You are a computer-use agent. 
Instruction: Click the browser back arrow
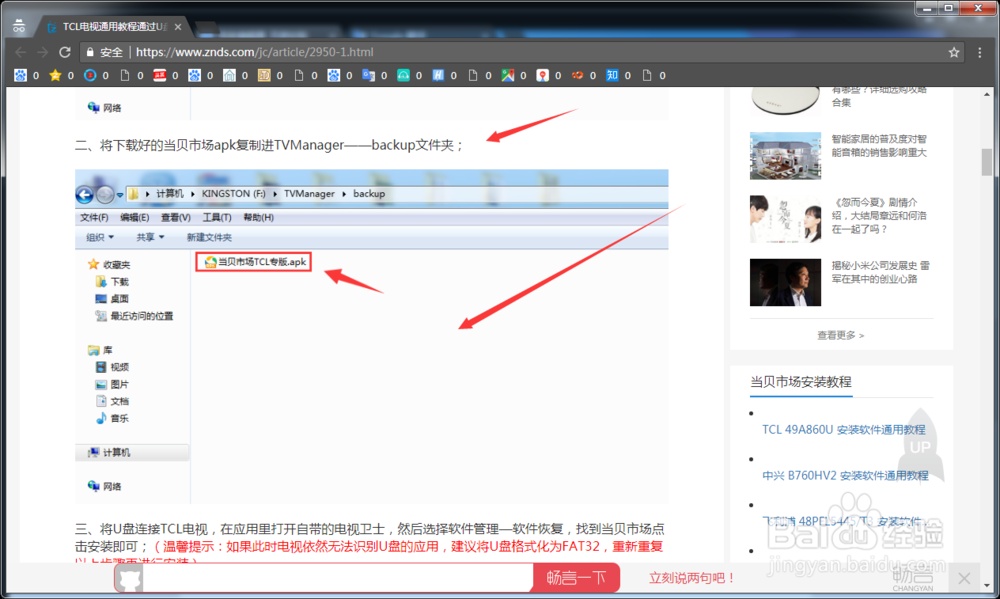coord(20,52)
